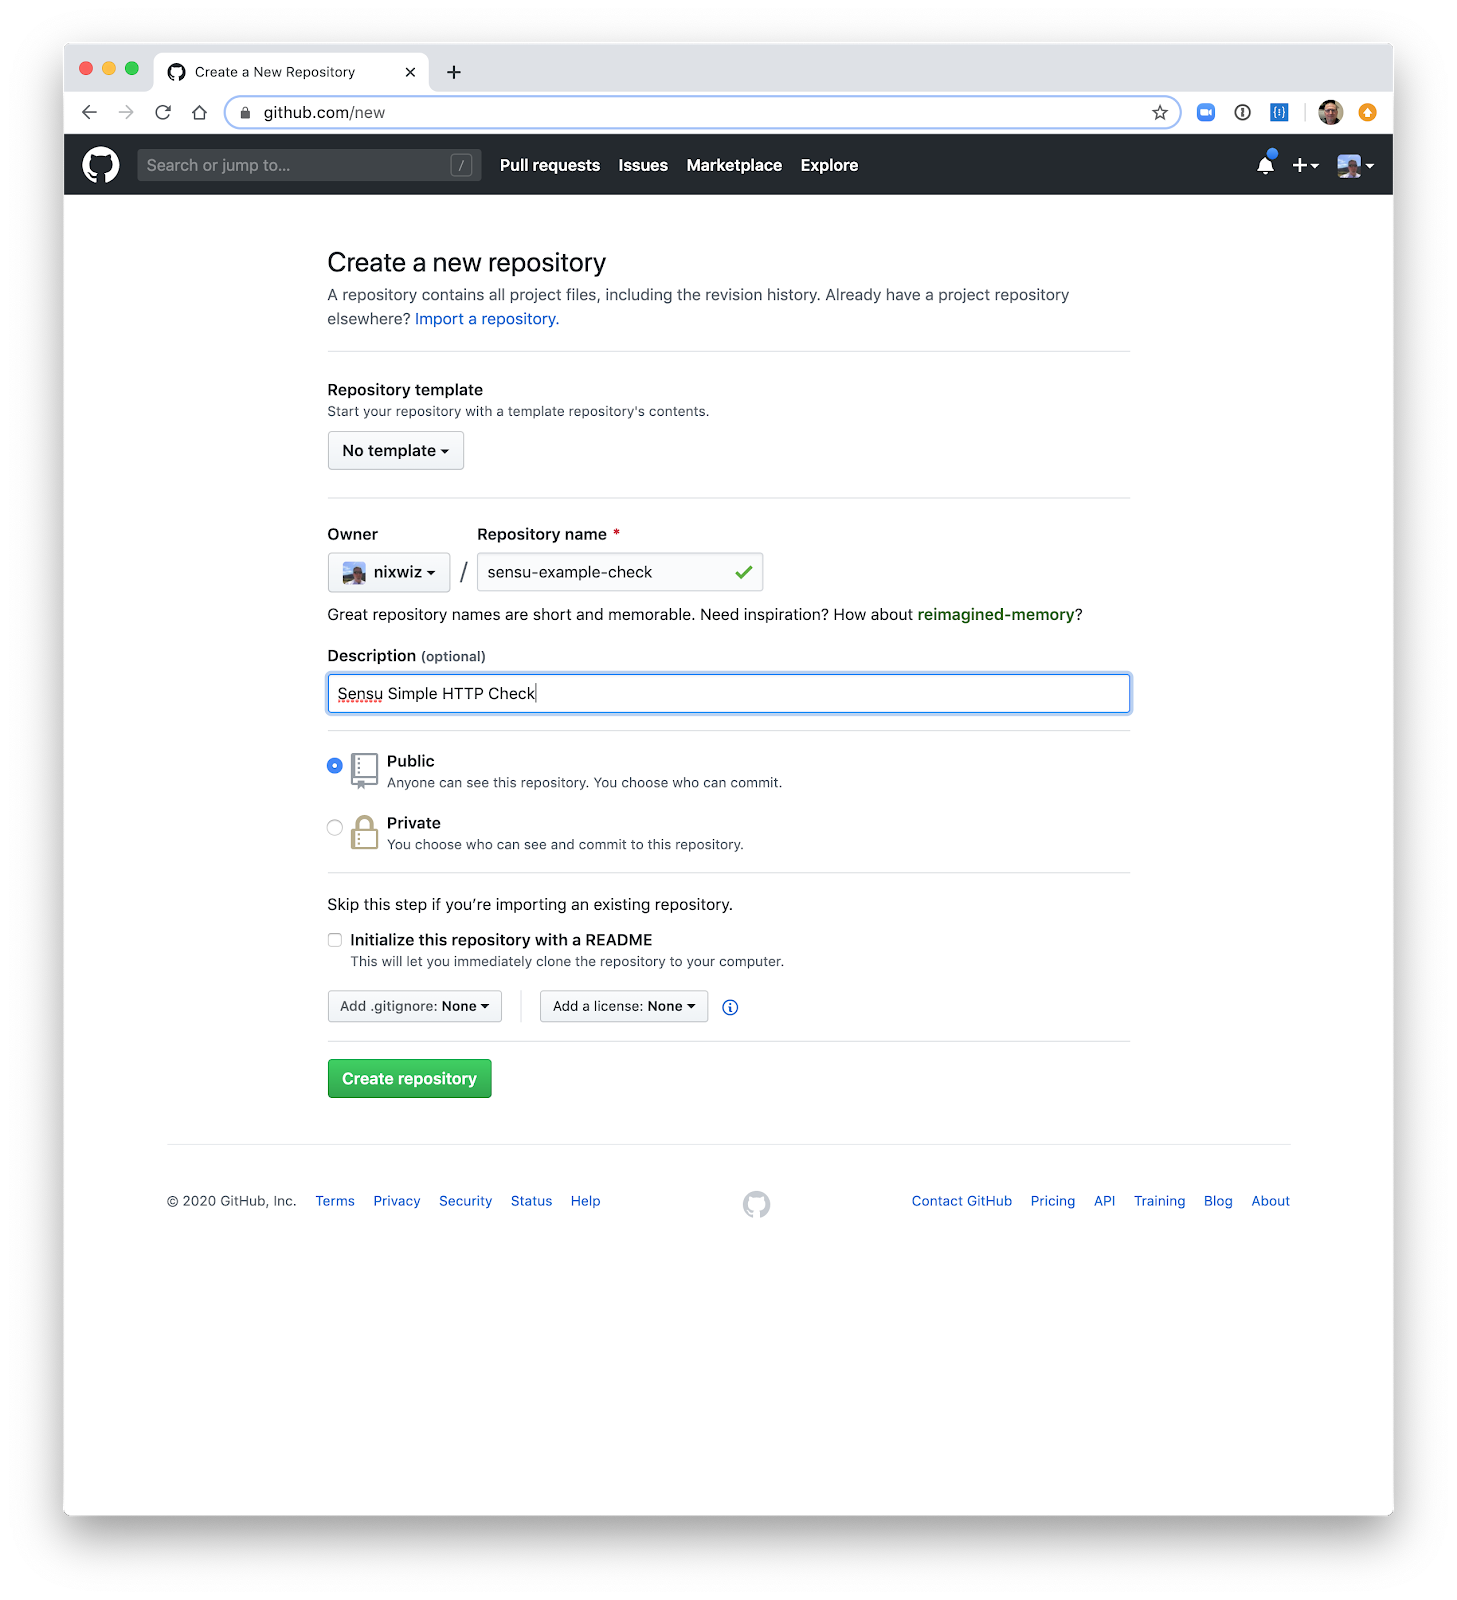This screenshot has height=1600, width=1457.
Task: Click the Description input field
Action: point(729,694)
